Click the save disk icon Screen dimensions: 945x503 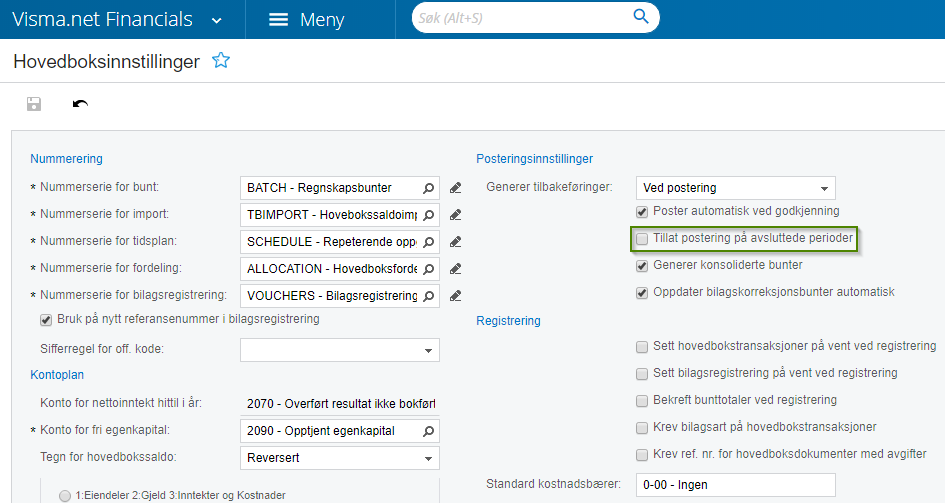[x=34, y=103]
